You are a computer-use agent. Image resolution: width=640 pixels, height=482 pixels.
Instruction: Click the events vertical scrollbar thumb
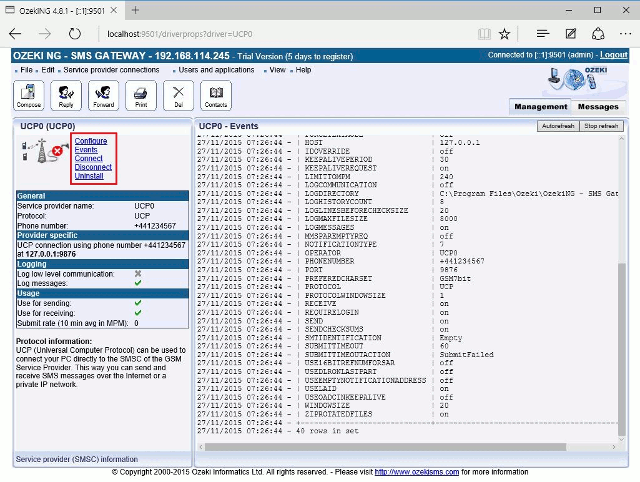pos(622,349)
